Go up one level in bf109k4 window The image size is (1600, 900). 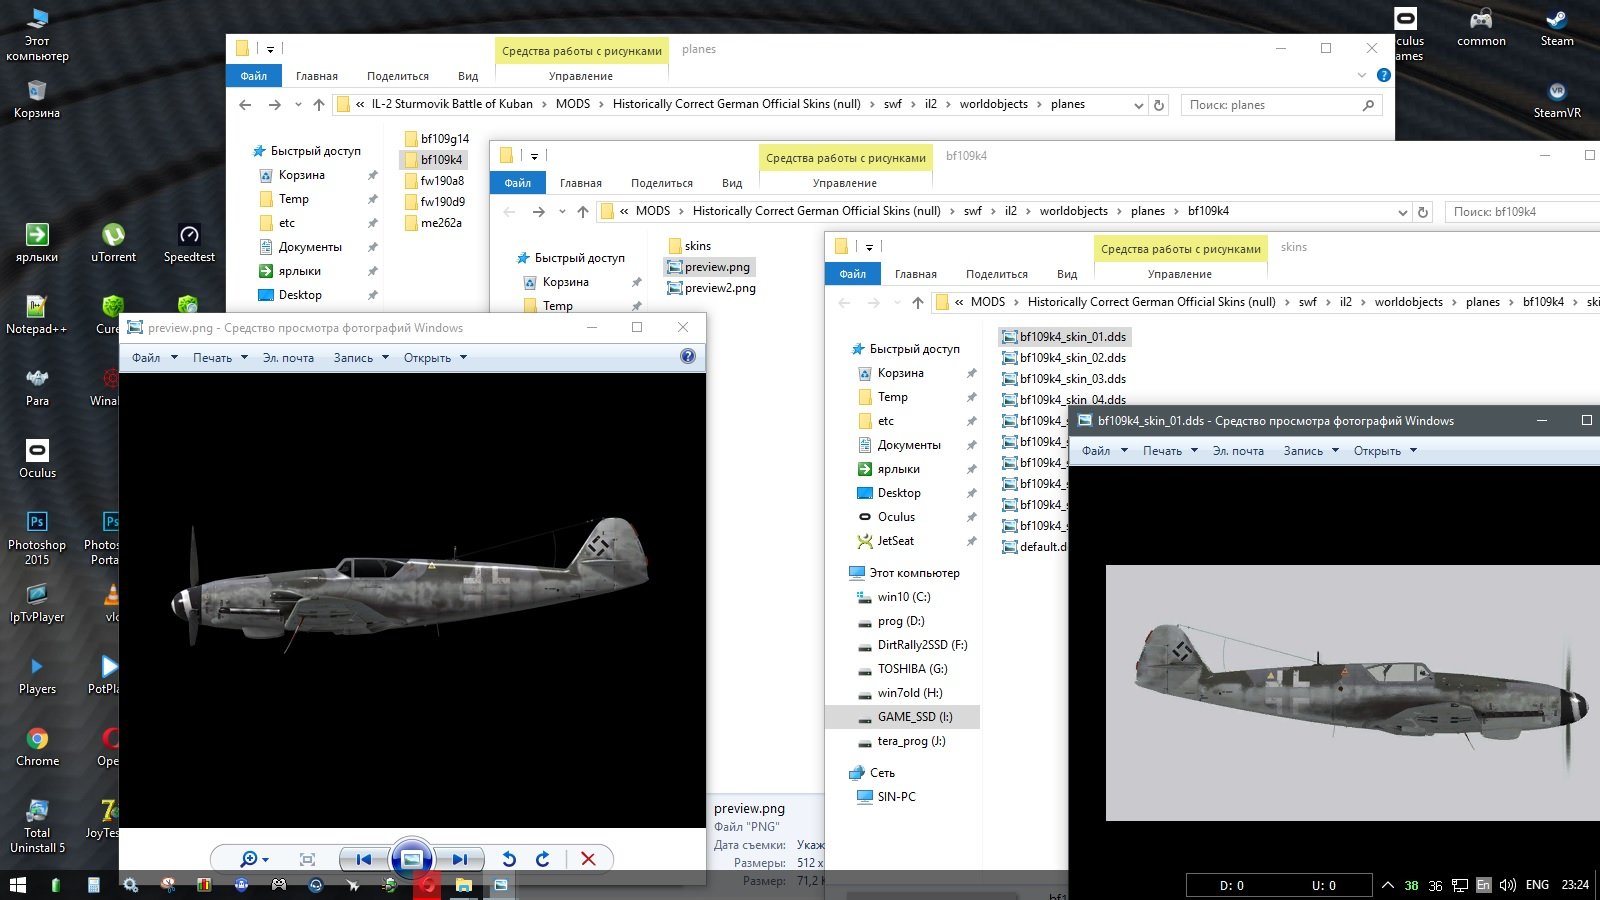click(x=583, y=212)
